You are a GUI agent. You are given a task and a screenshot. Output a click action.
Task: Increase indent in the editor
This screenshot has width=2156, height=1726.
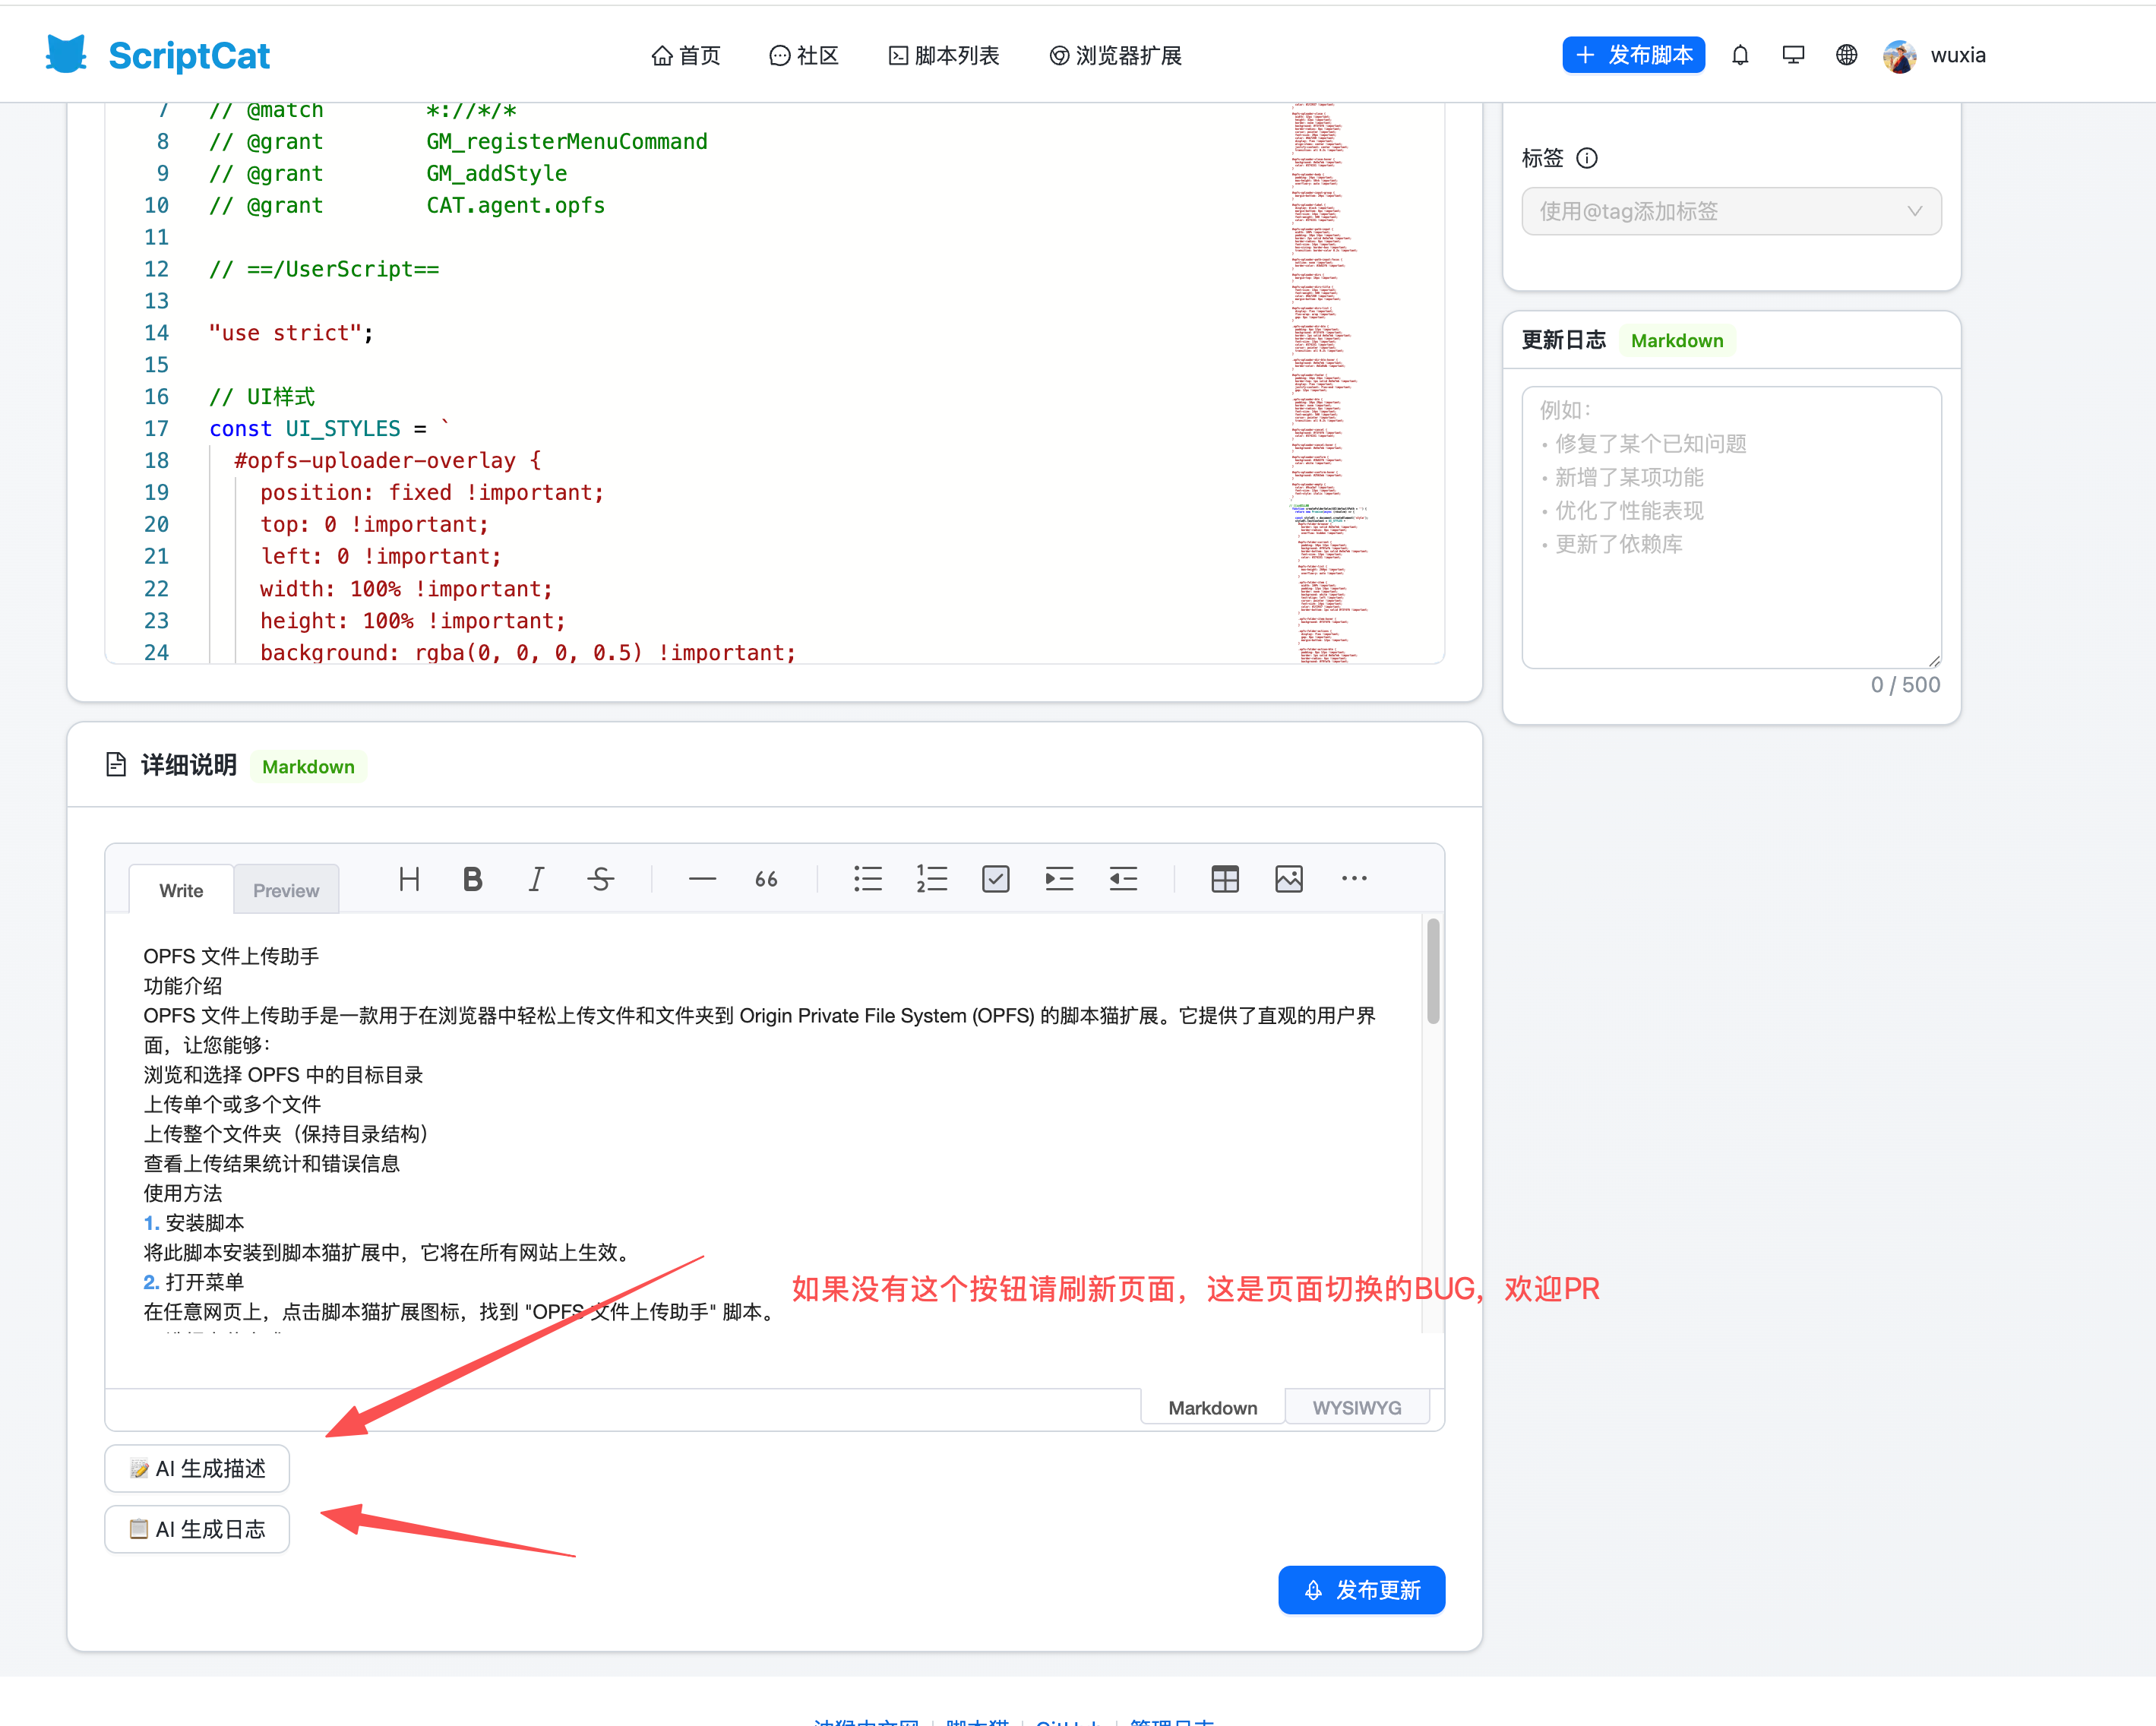click(1060, 879)
